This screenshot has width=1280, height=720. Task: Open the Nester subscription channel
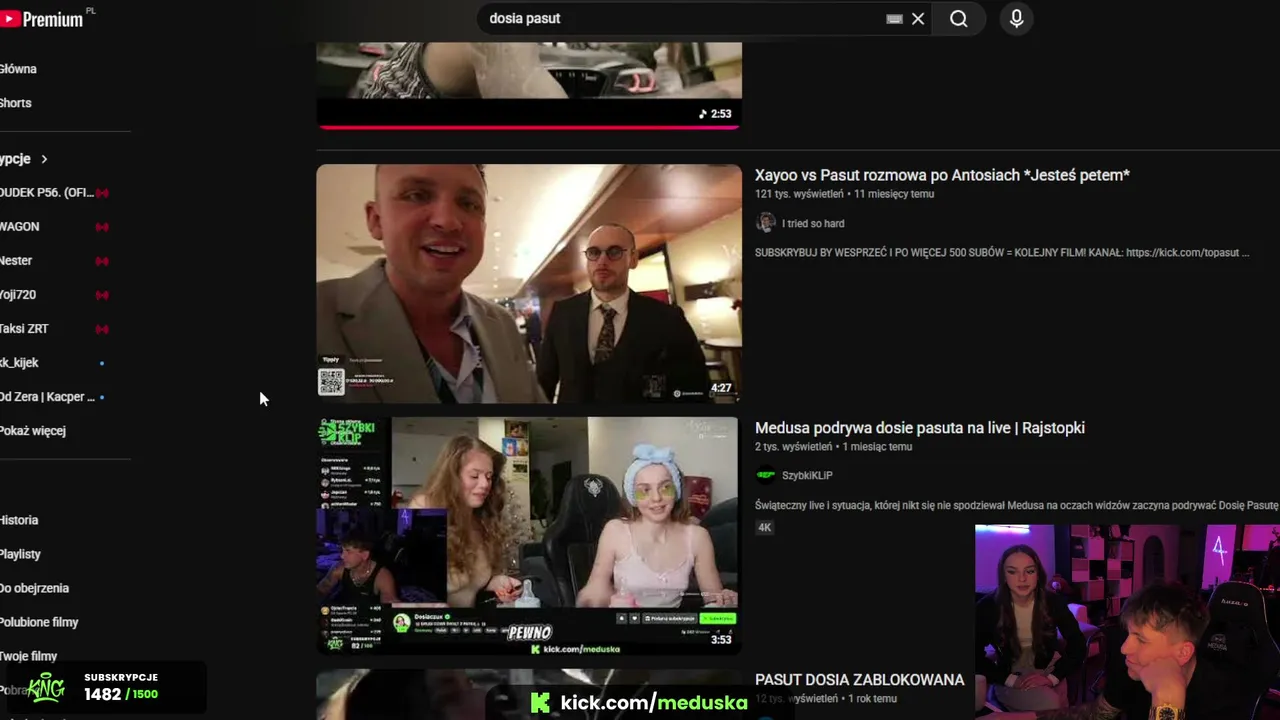(16, 261)
